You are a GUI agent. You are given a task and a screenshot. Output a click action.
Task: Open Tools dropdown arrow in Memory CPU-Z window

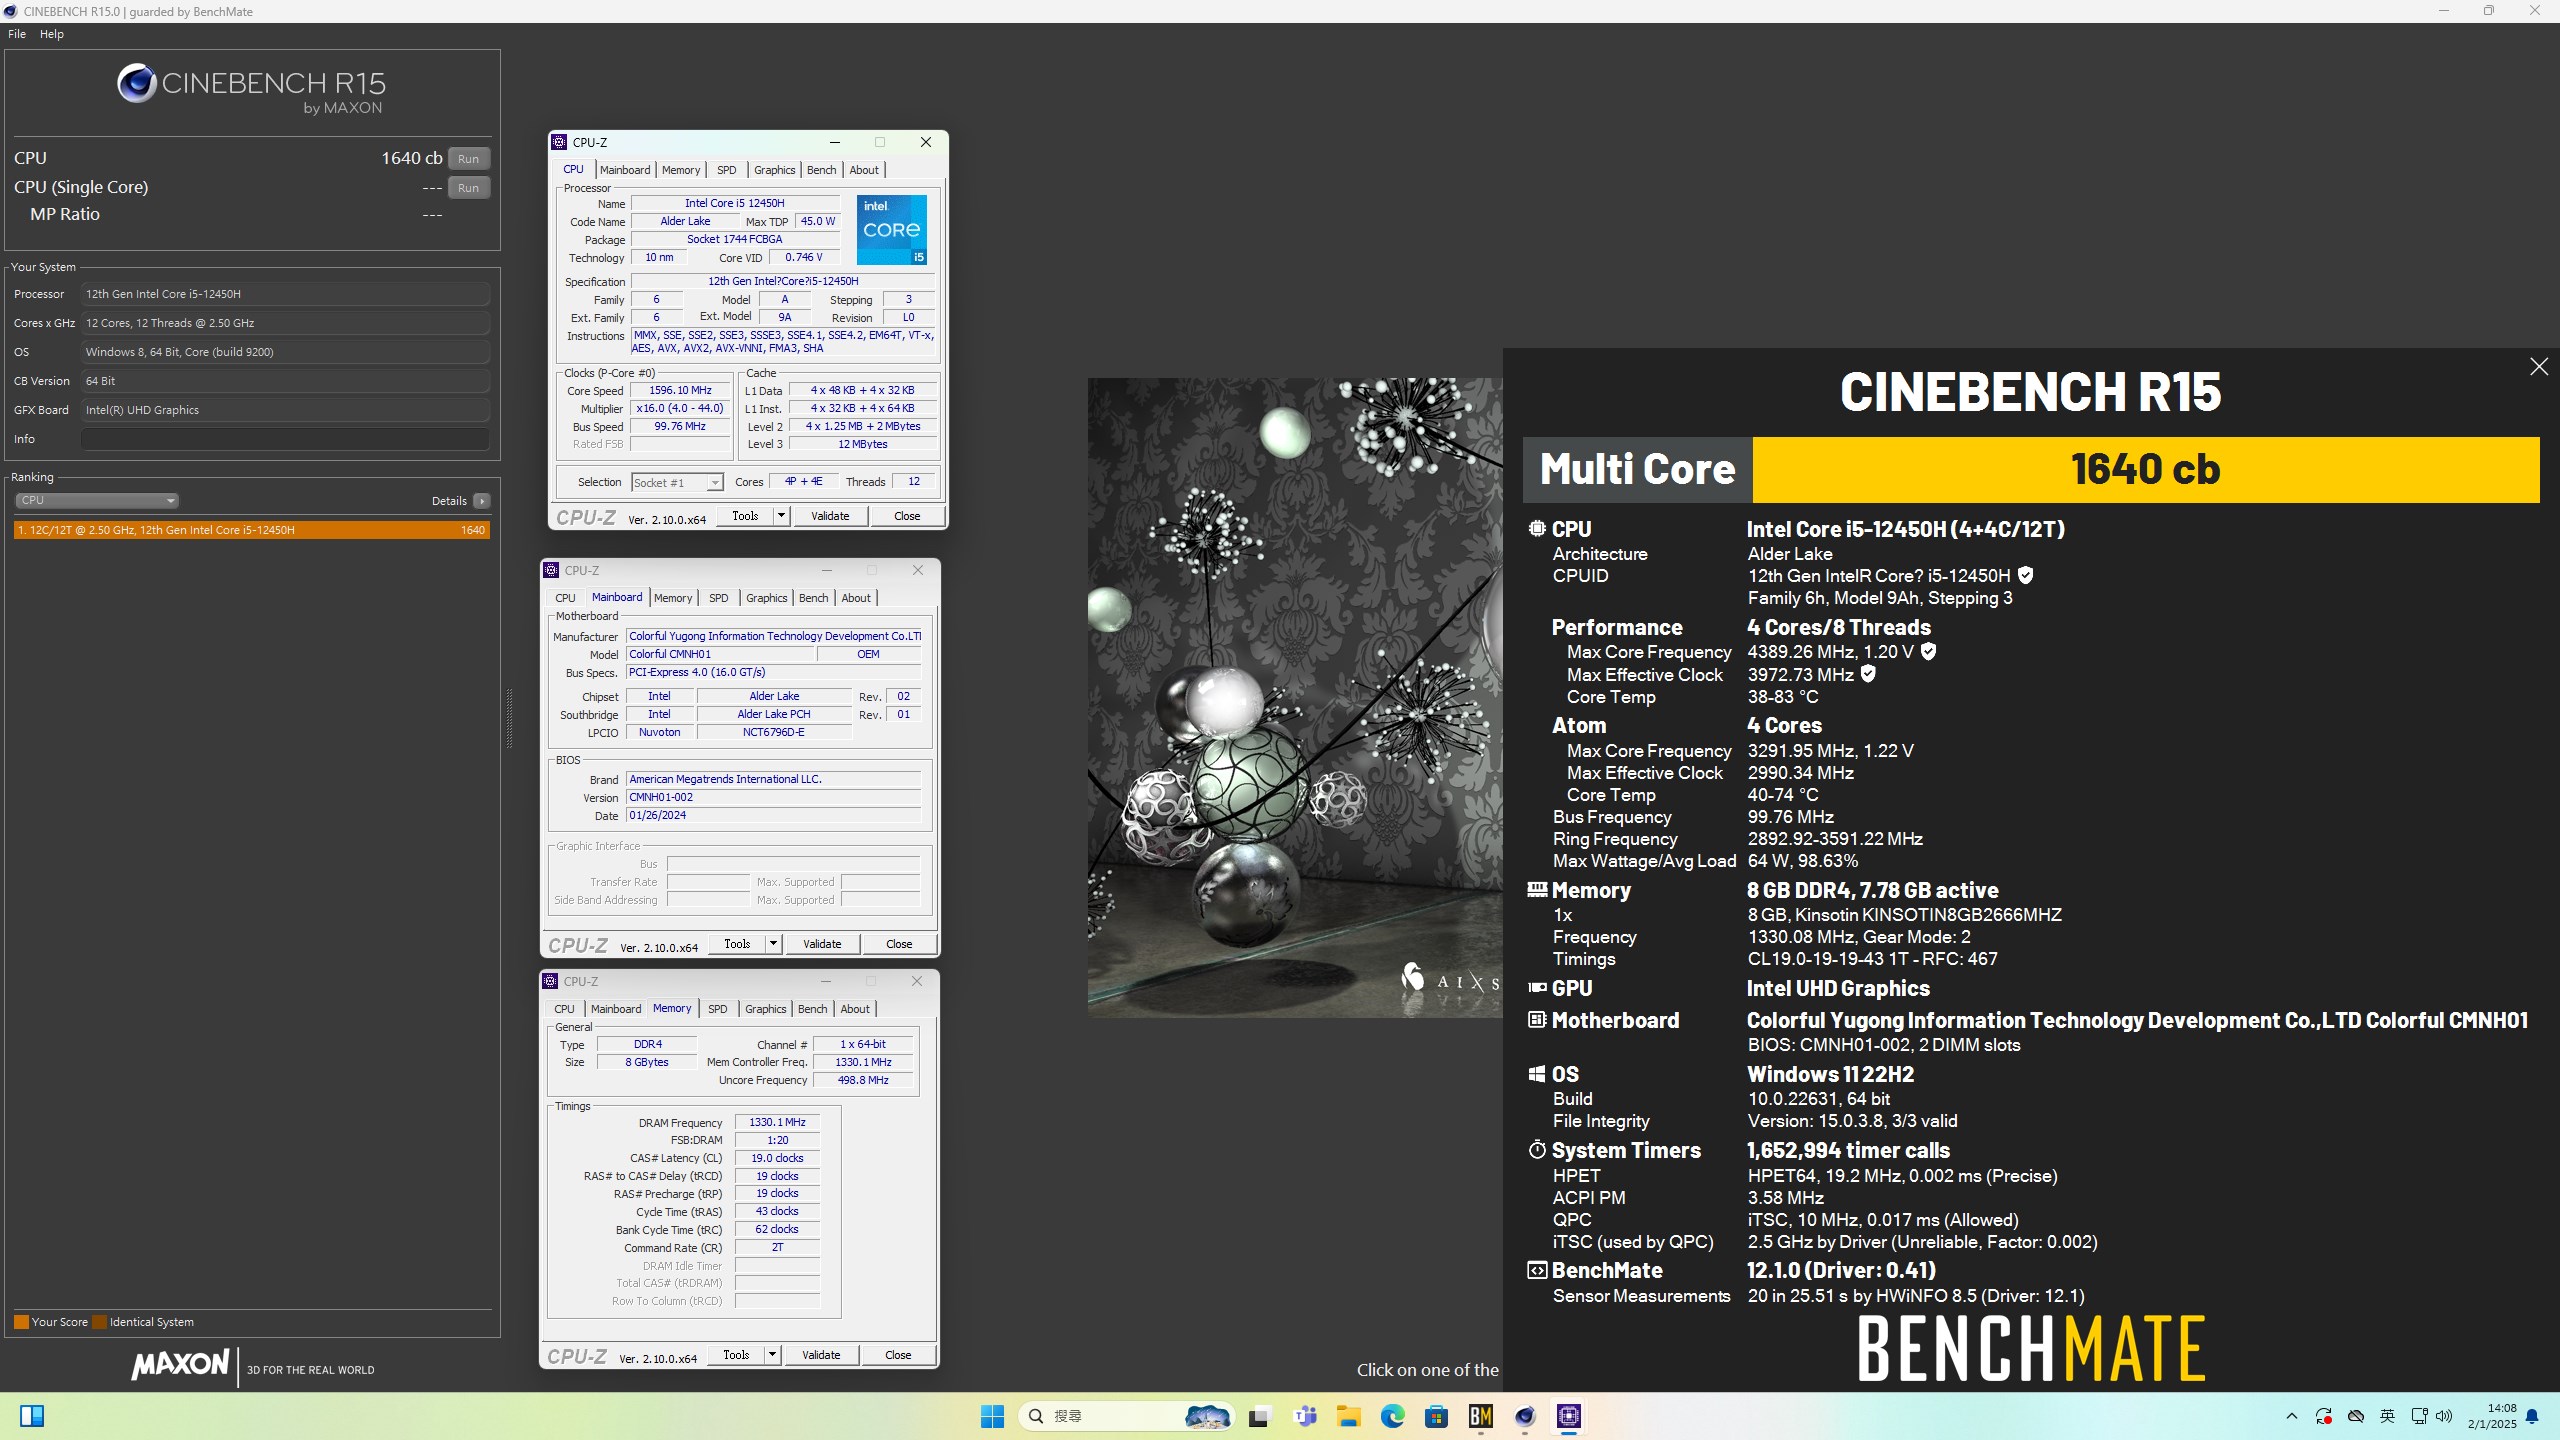(x=773, y=1355)
